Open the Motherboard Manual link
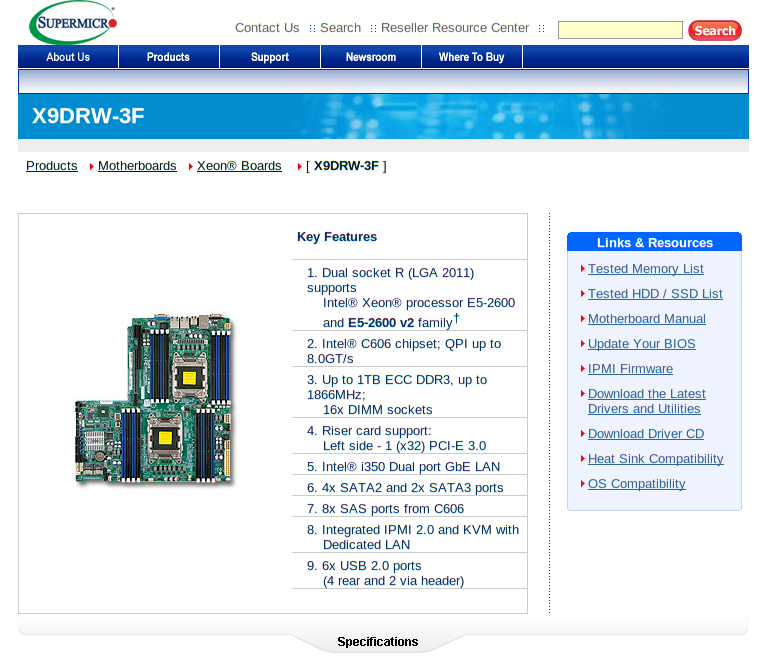This screenshot has height=658, width=770. point(647,319)
